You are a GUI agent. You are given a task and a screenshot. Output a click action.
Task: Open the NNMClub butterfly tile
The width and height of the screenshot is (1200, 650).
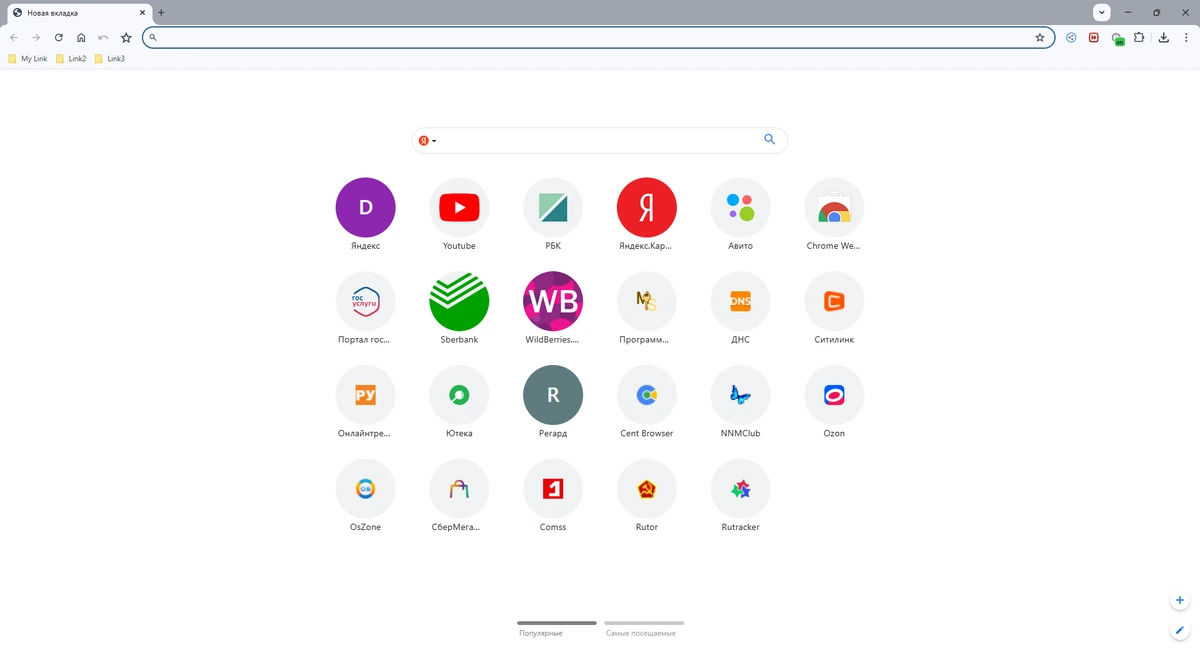(741, 395)
